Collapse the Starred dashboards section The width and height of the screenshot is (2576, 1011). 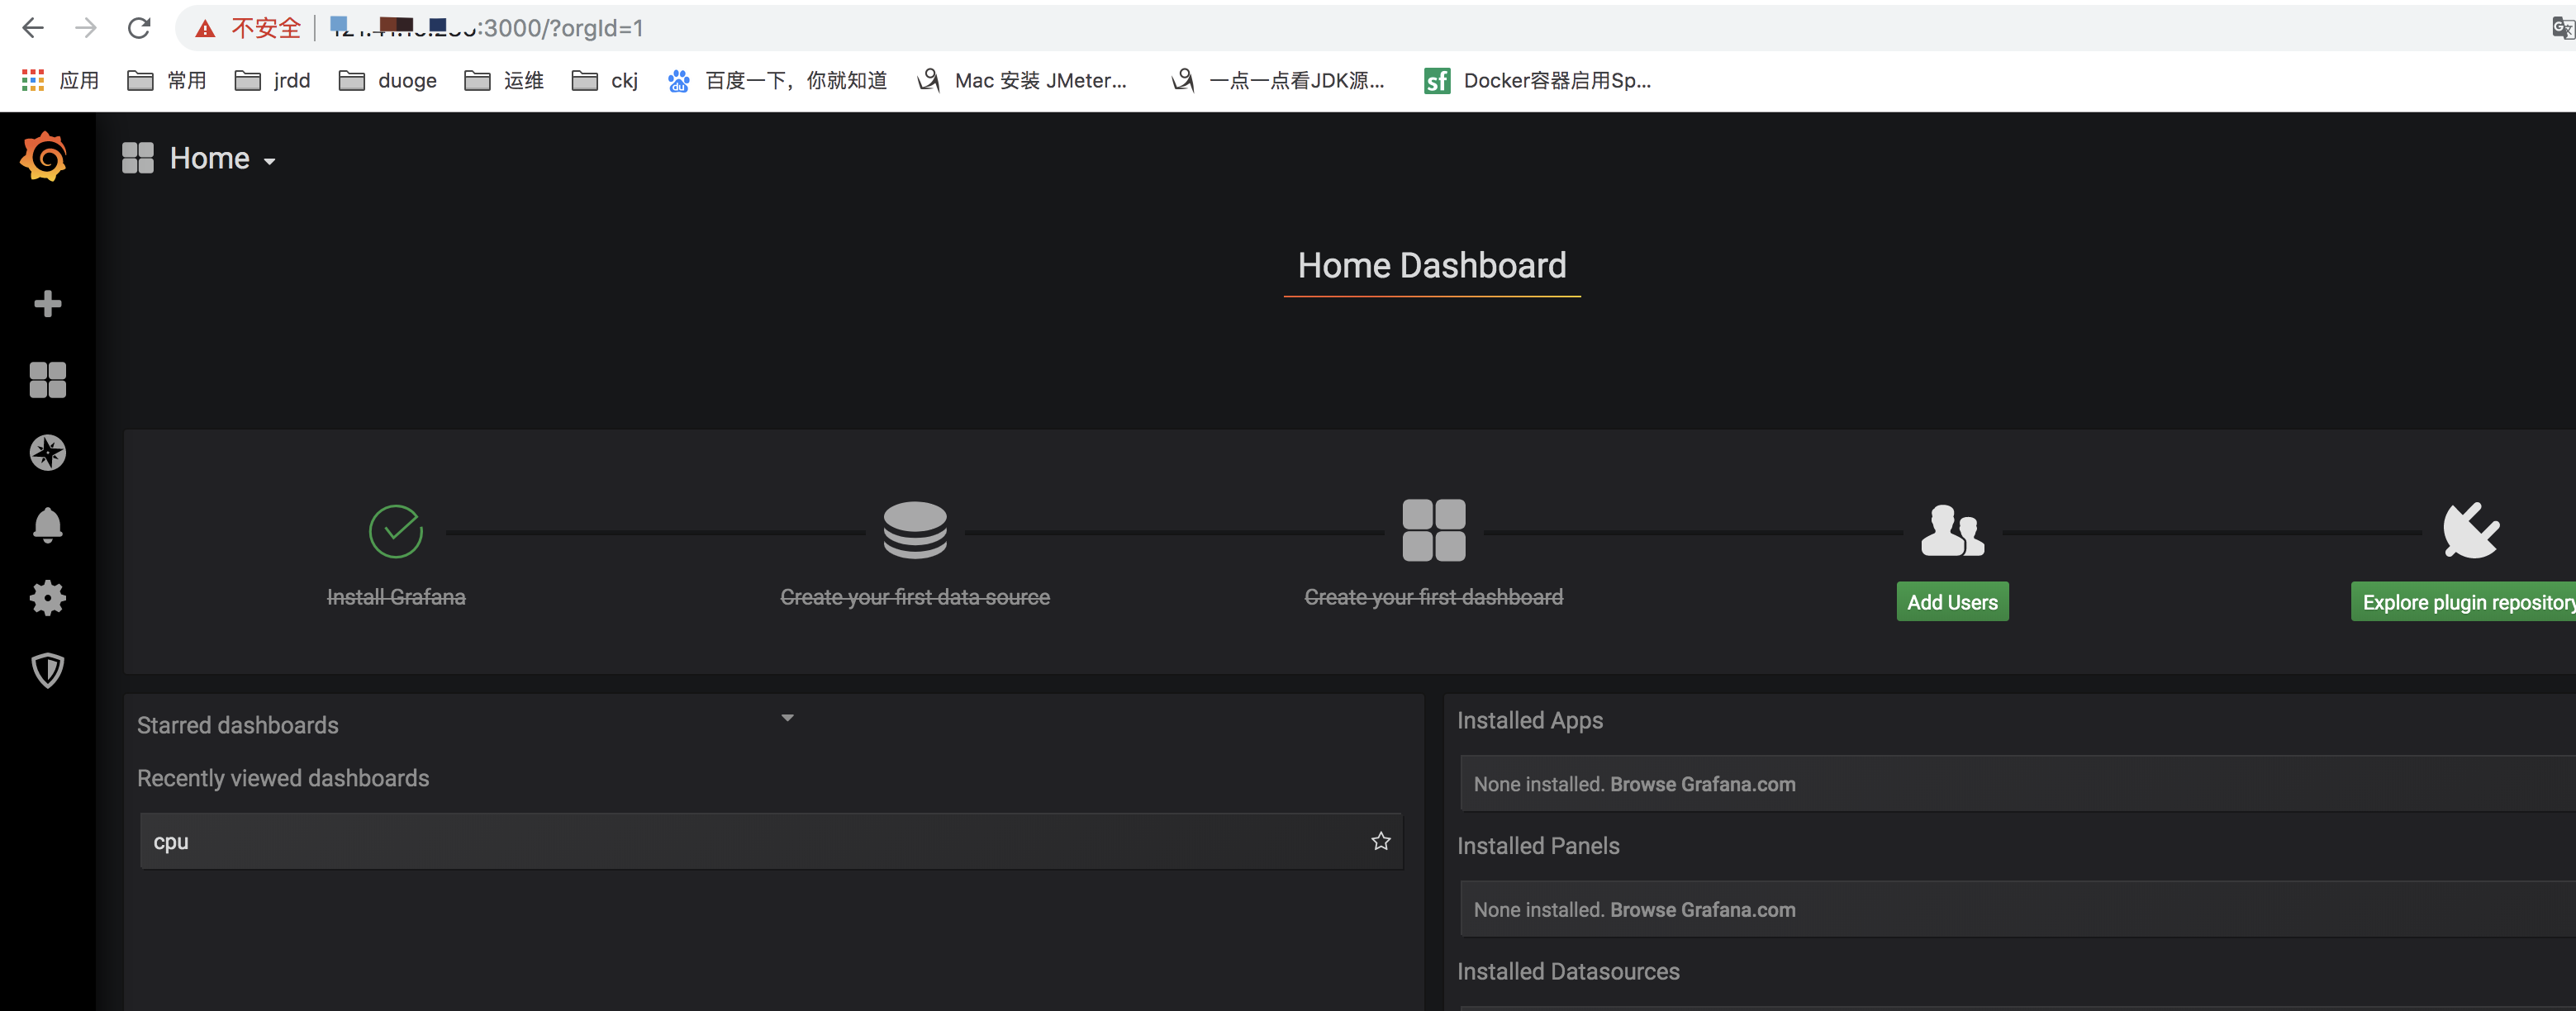787,717
